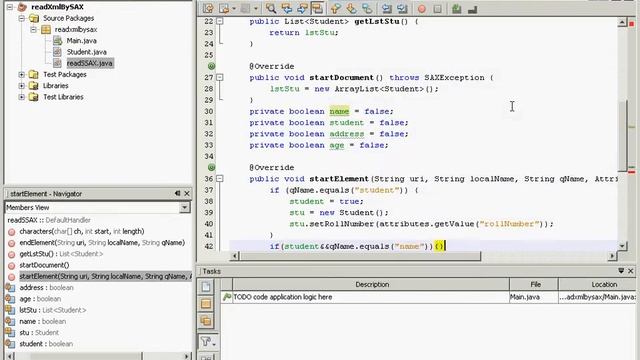Click the editor vertical scrollbar down arrow
Image resolution: width=640 pixels, height=360 pixels.
(x=622, y=246)
